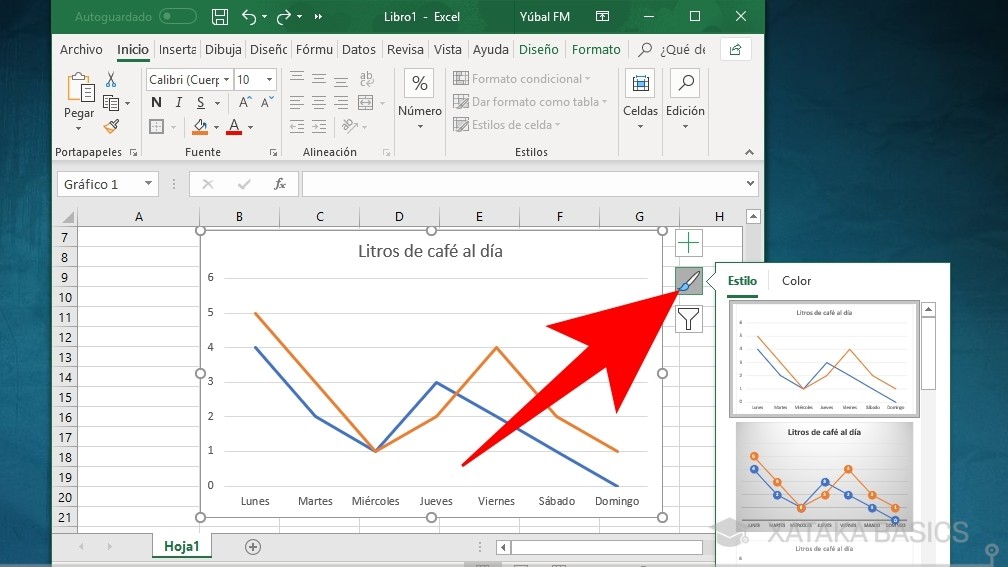The height and width of the screenshot is (567, 1008).
Task: Align text left icon
Action: [x=297, y=102]
